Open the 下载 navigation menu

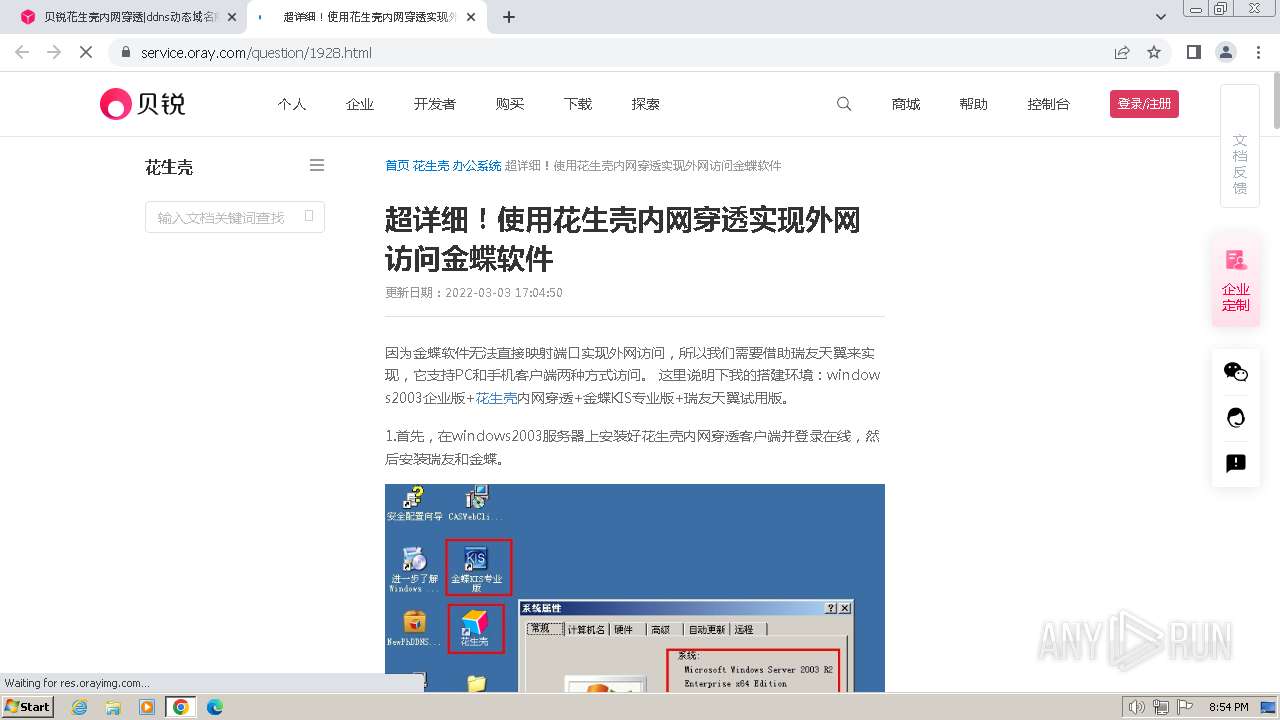point(578,104)
